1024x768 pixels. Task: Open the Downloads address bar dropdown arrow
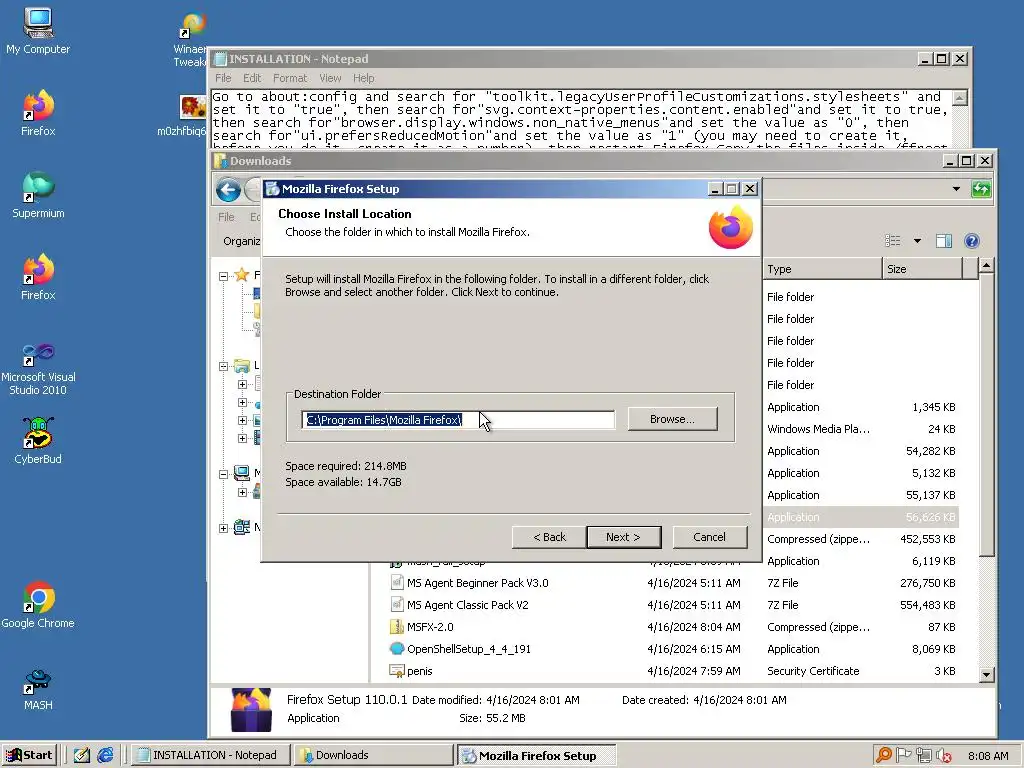pyautogui.click(x=956, y=189)
